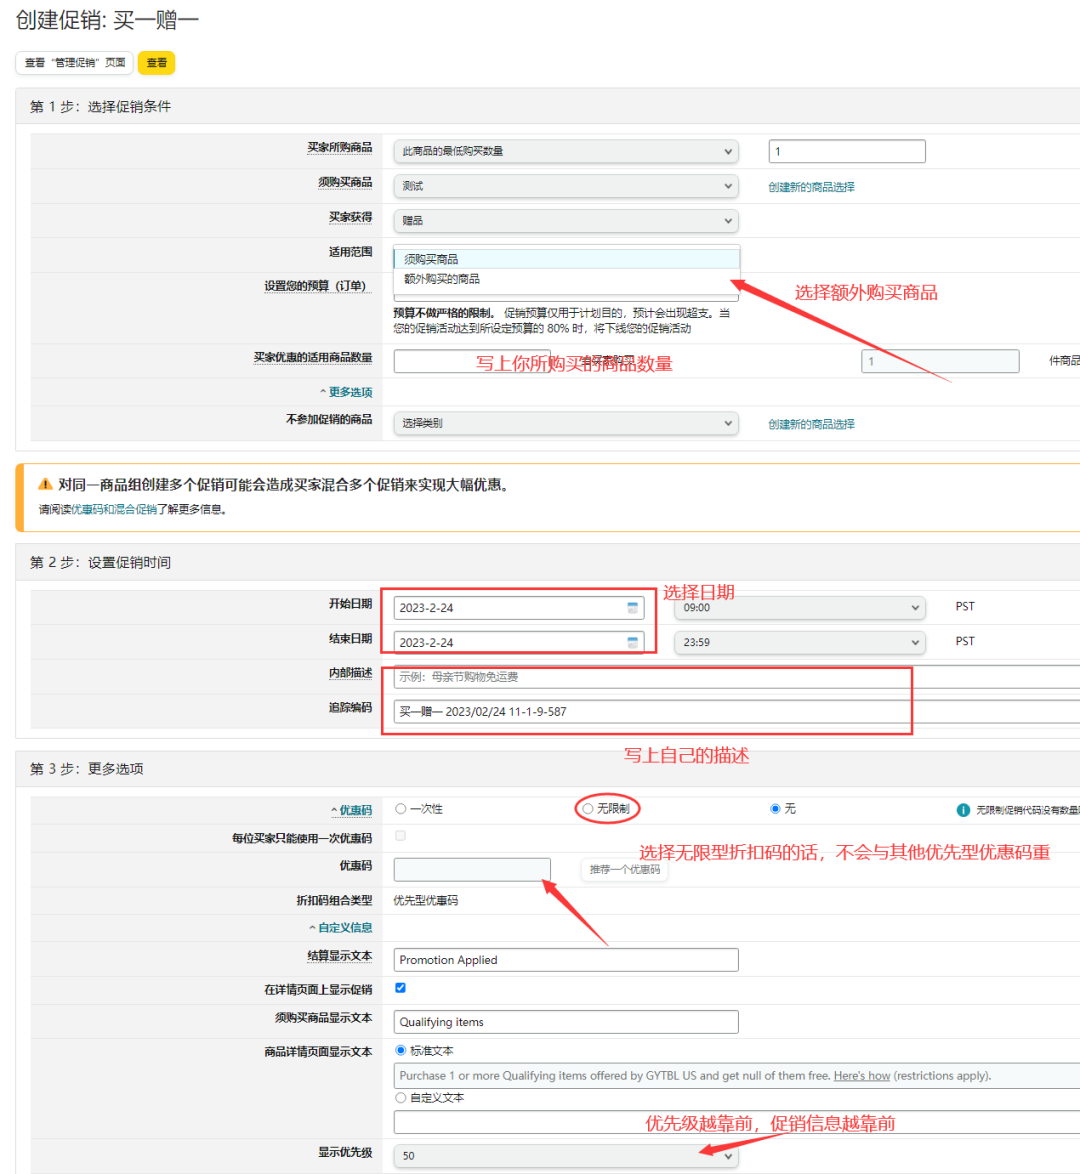The width and height of the screenshot is (1080, 1174).
Task: Uncheck 在详情页面上显示促销
Action: coord(400,988)
